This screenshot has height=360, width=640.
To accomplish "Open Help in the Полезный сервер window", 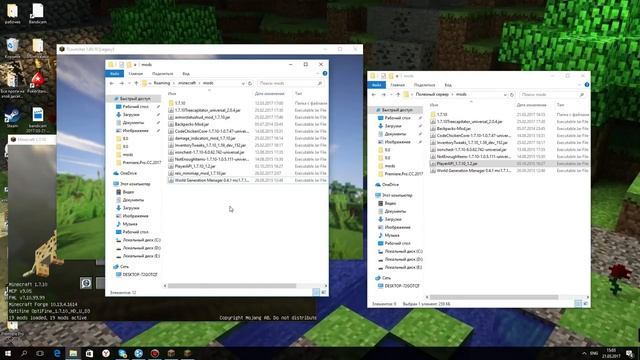I will tap(587, 85).
